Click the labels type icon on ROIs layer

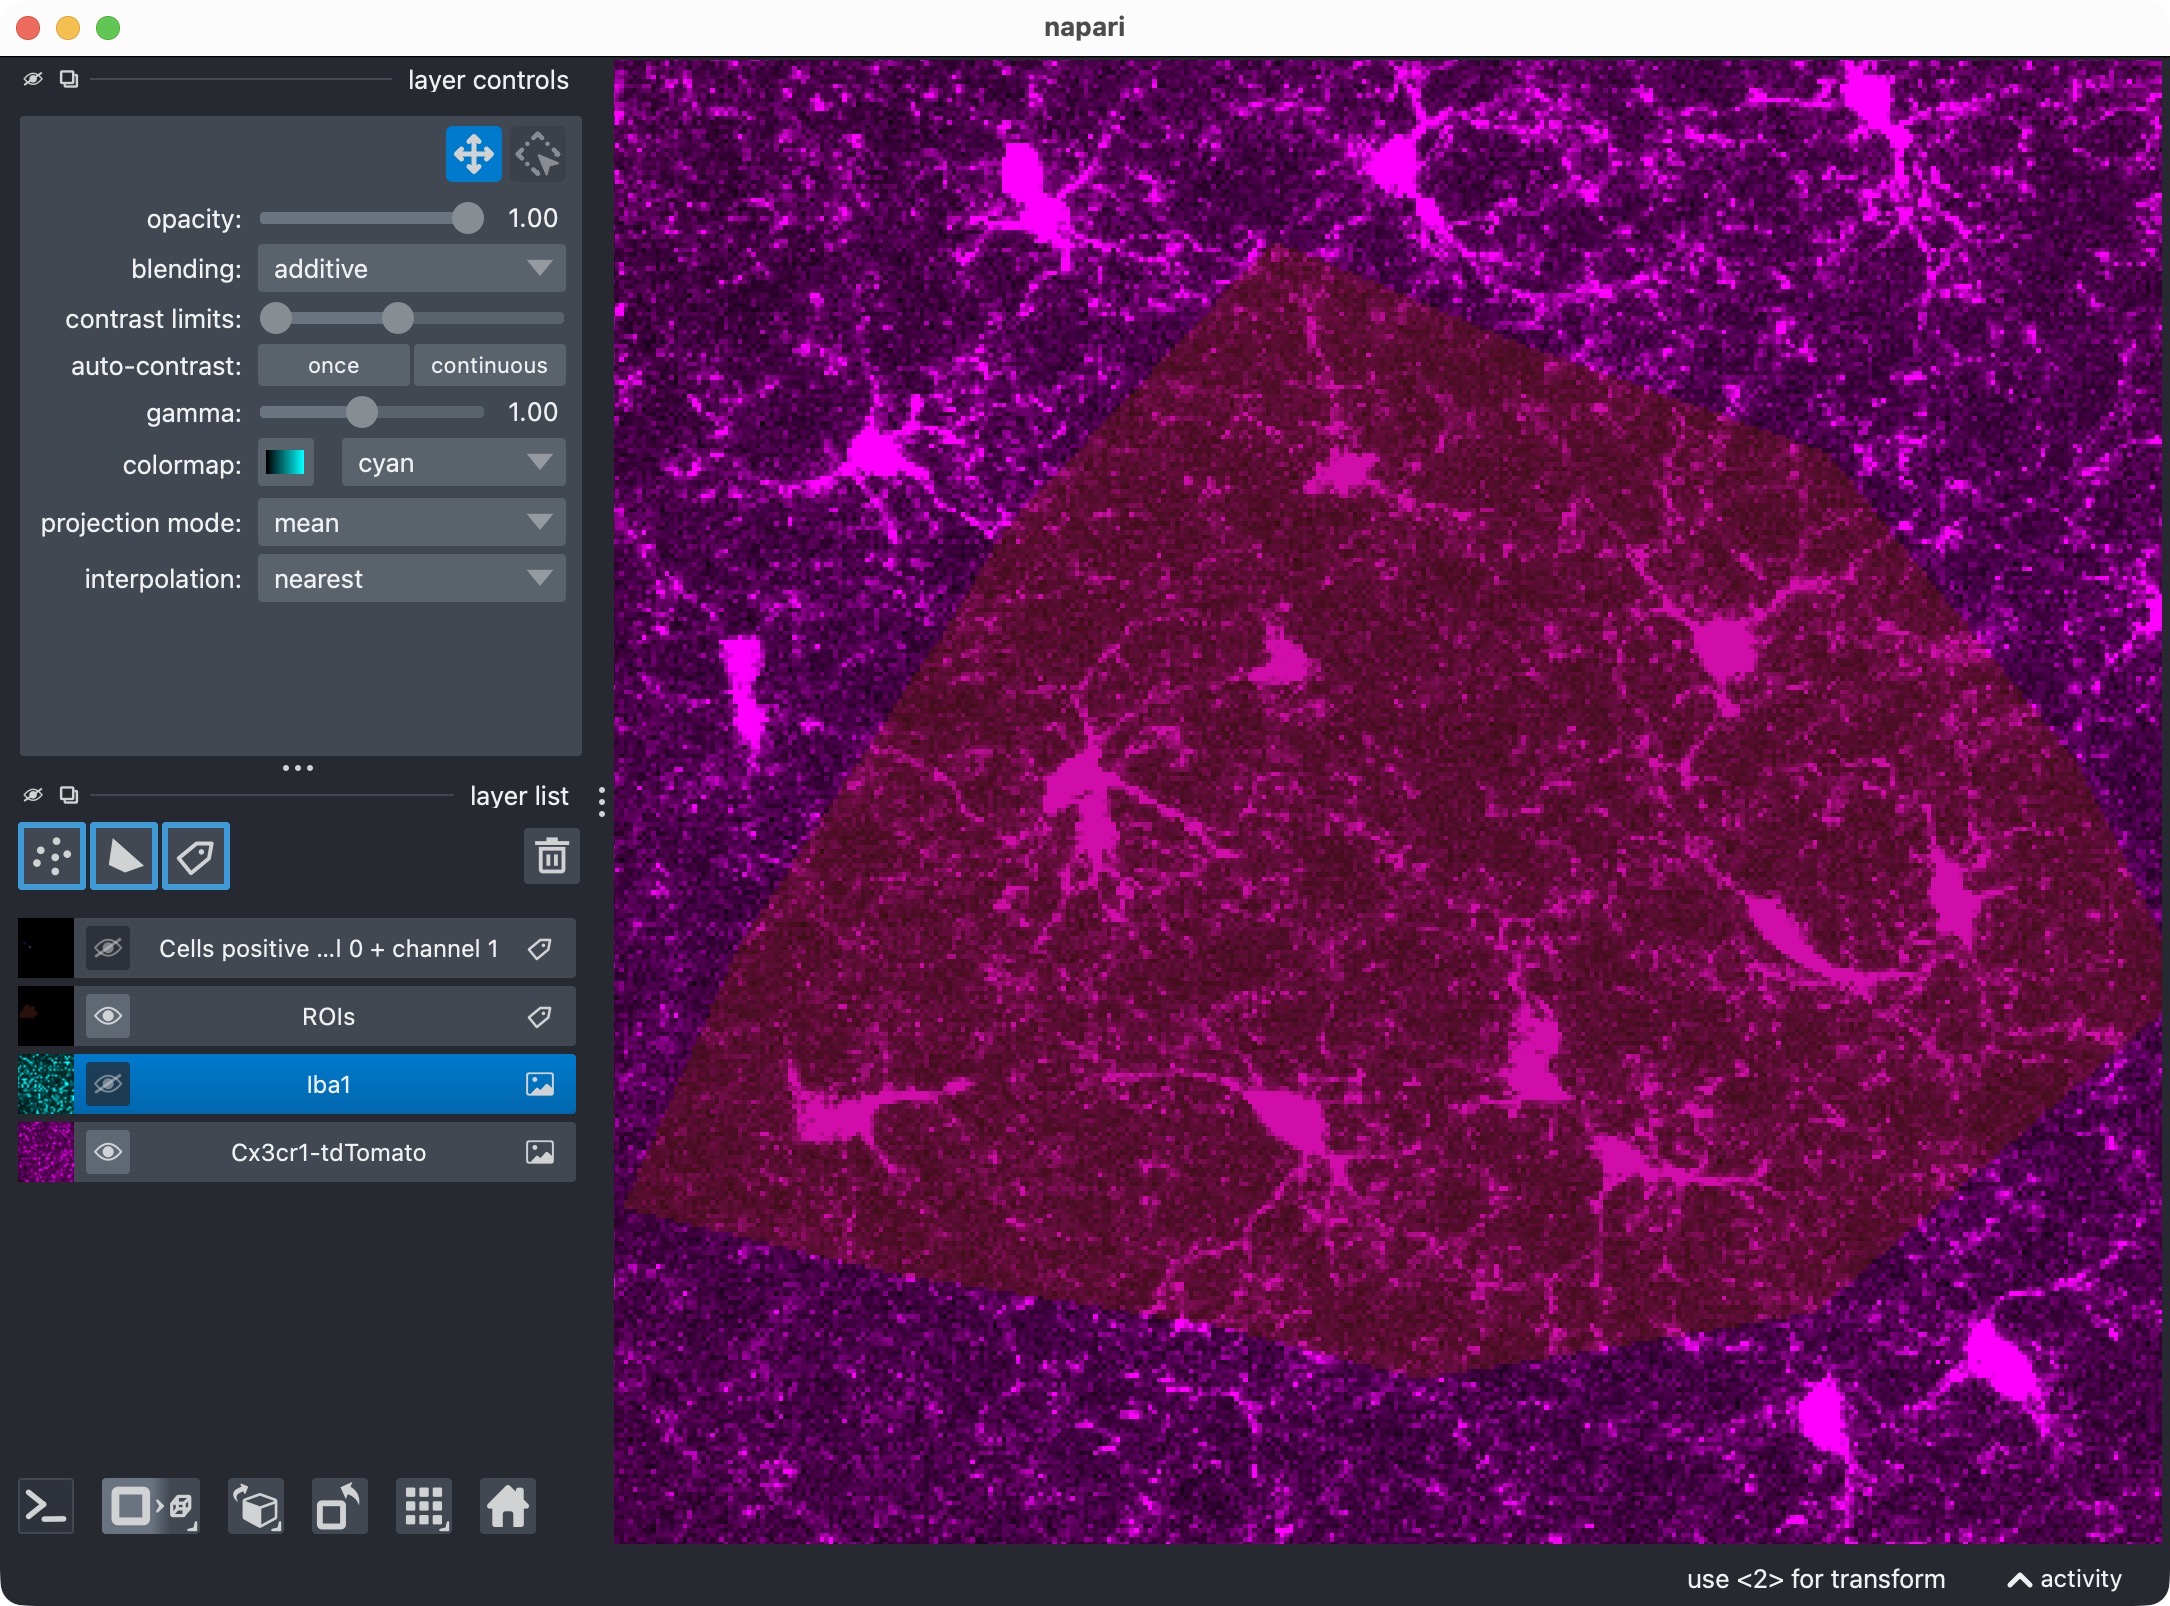(x=540, y=1017)
